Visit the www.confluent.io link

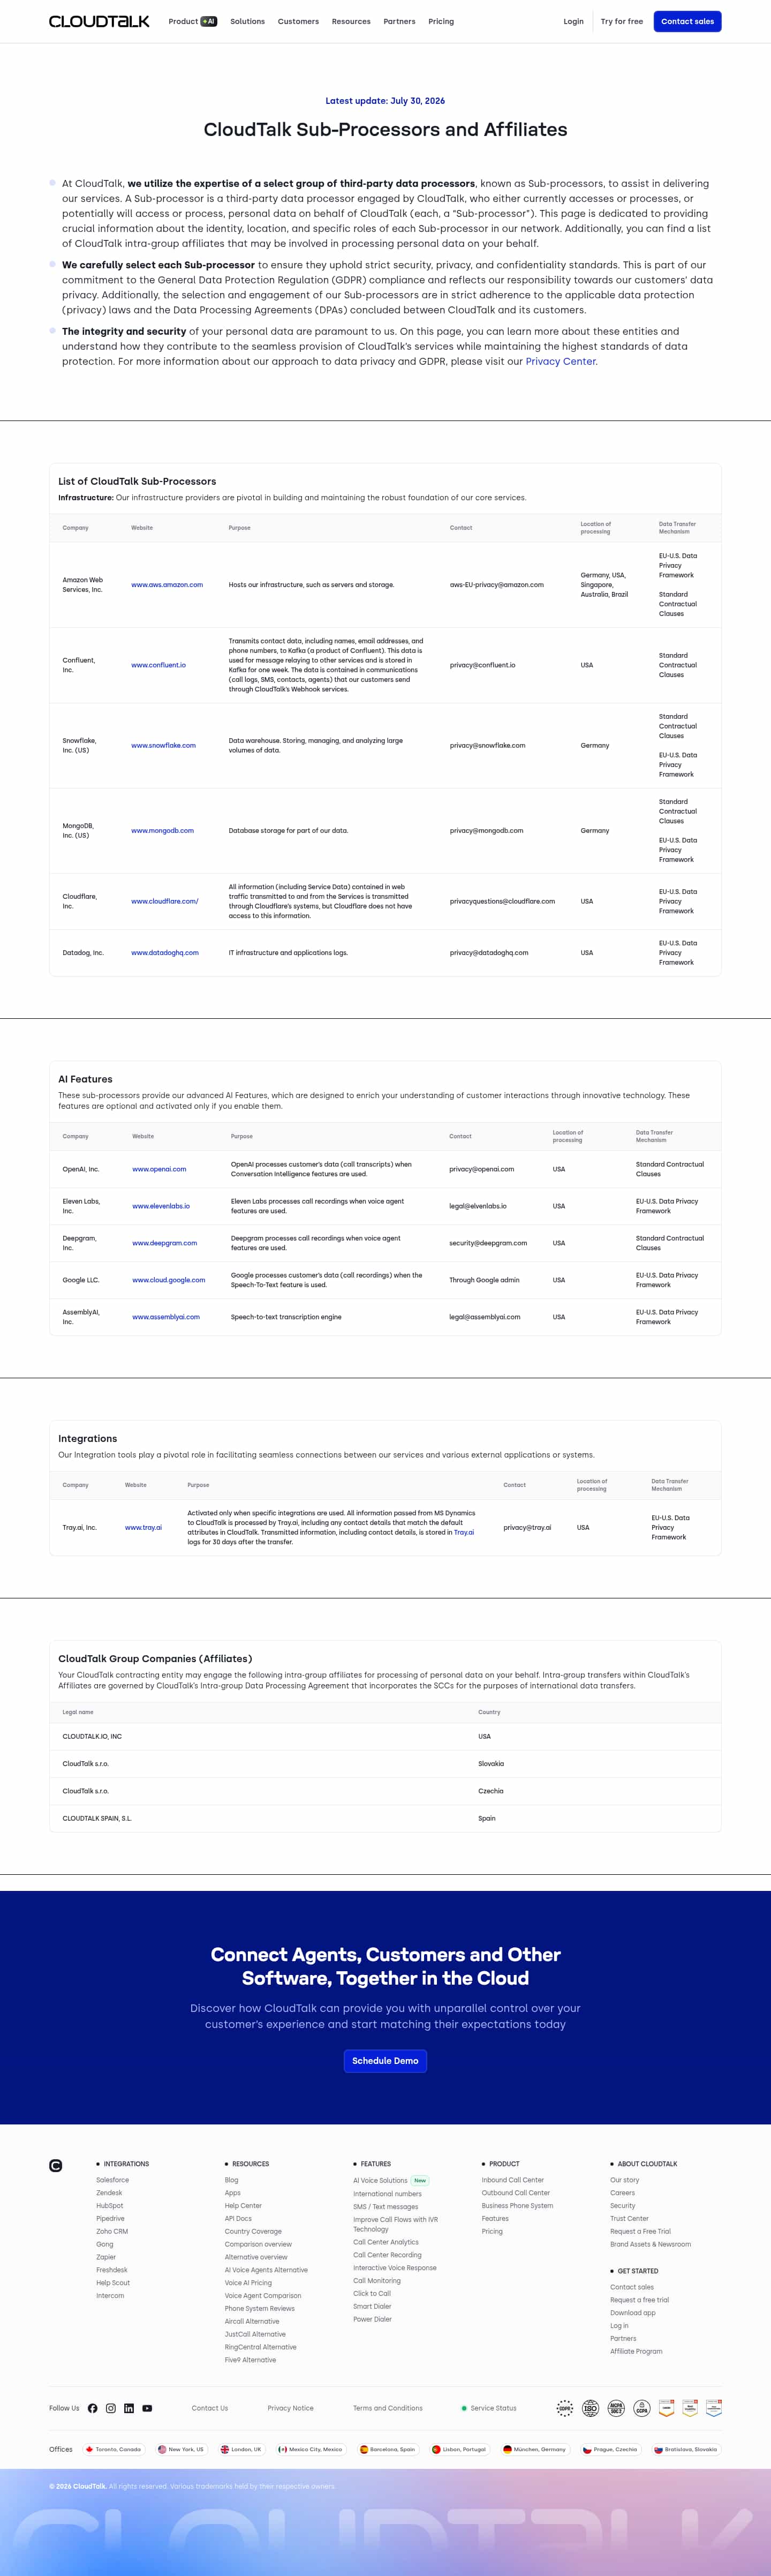[158, 665]
